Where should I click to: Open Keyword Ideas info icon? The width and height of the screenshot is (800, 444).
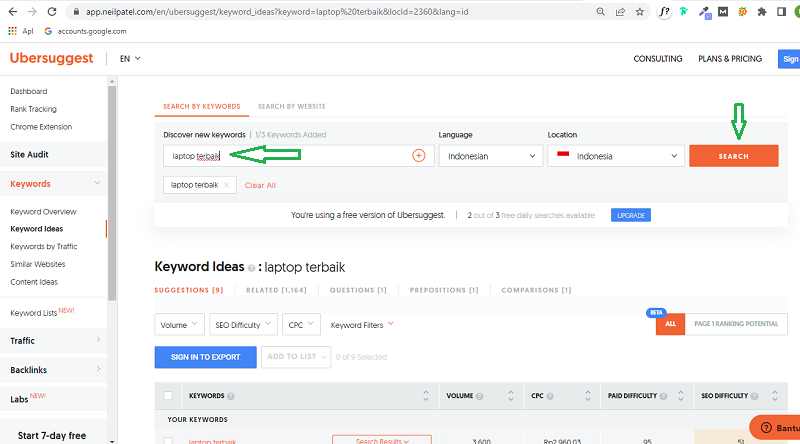point(251,268)
